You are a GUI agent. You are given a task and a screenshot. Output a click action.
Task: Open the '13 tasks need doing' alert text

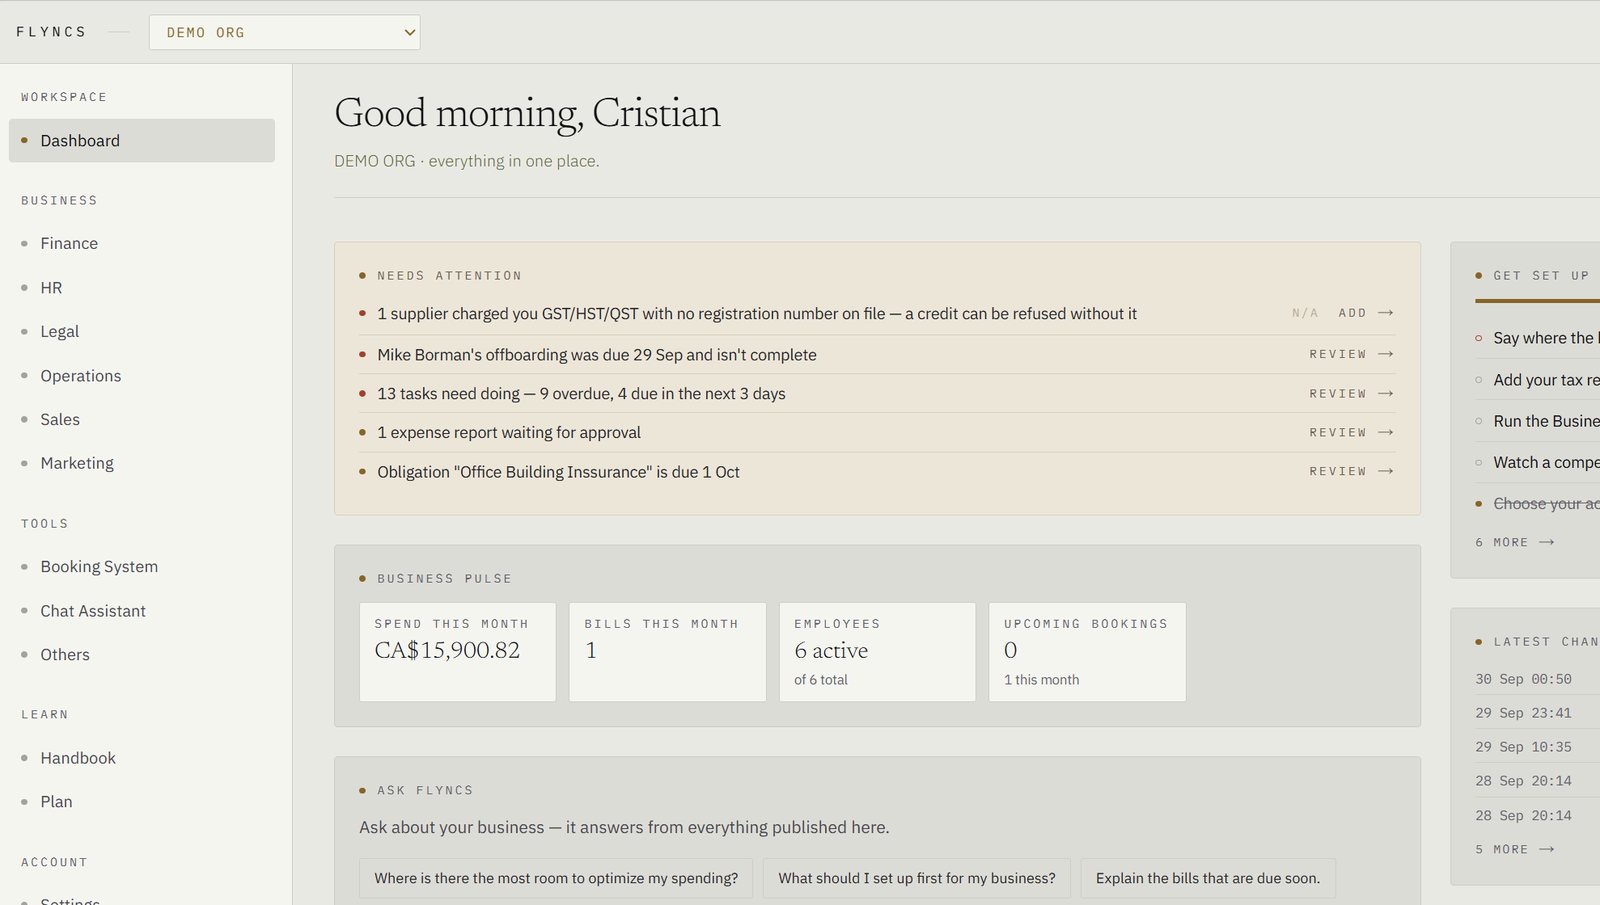click(581, 393)
